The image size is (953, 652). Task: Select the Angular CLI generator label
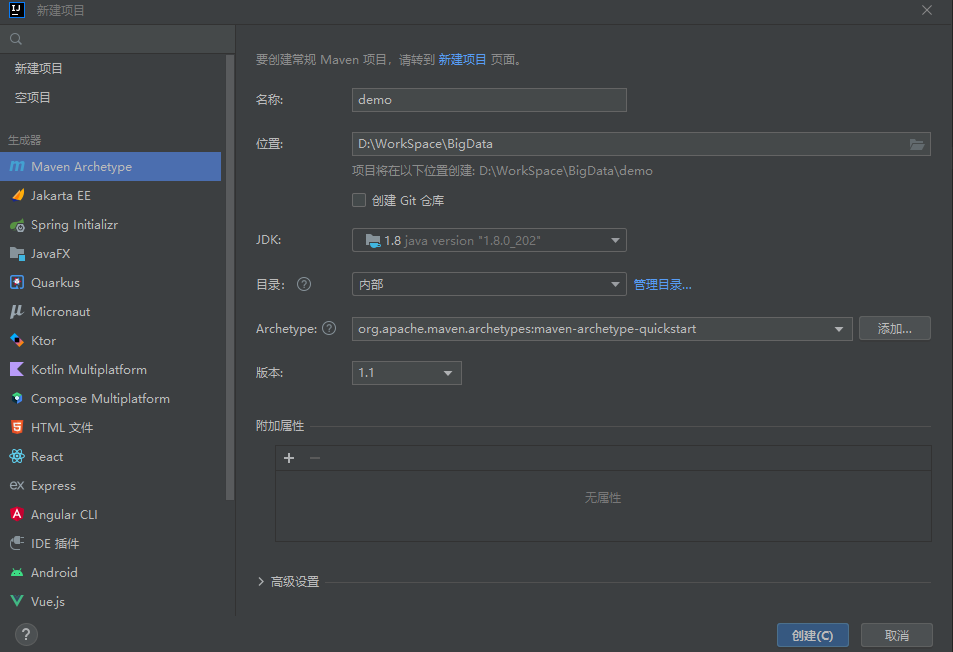(64, 515)
